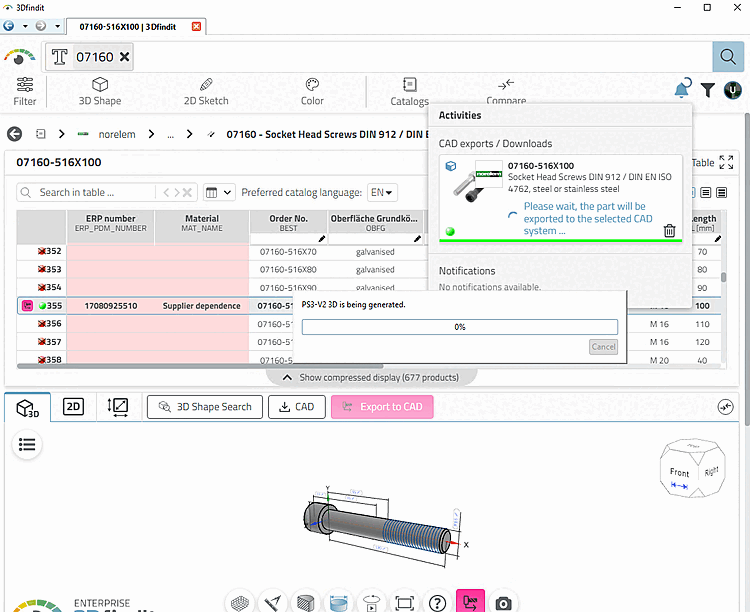
Task: Toggle wireframe display mode
Action: coord(240,602)
